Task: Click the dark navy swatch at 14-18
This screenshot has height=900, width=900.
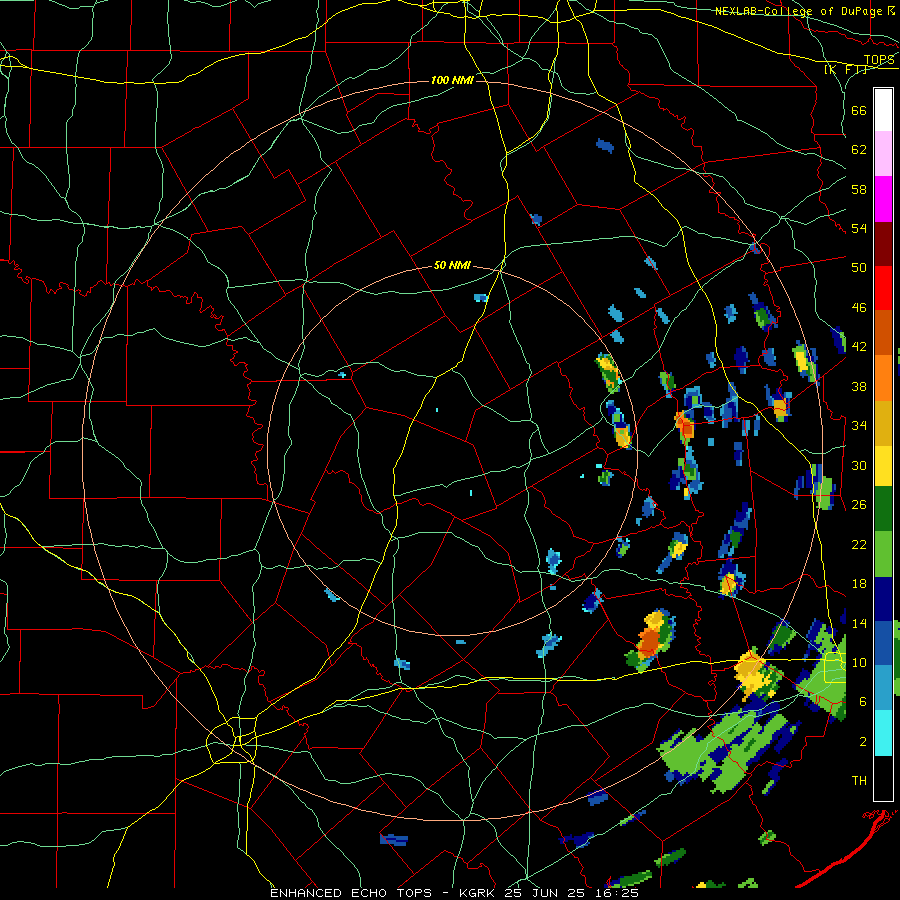Action: 883,599
